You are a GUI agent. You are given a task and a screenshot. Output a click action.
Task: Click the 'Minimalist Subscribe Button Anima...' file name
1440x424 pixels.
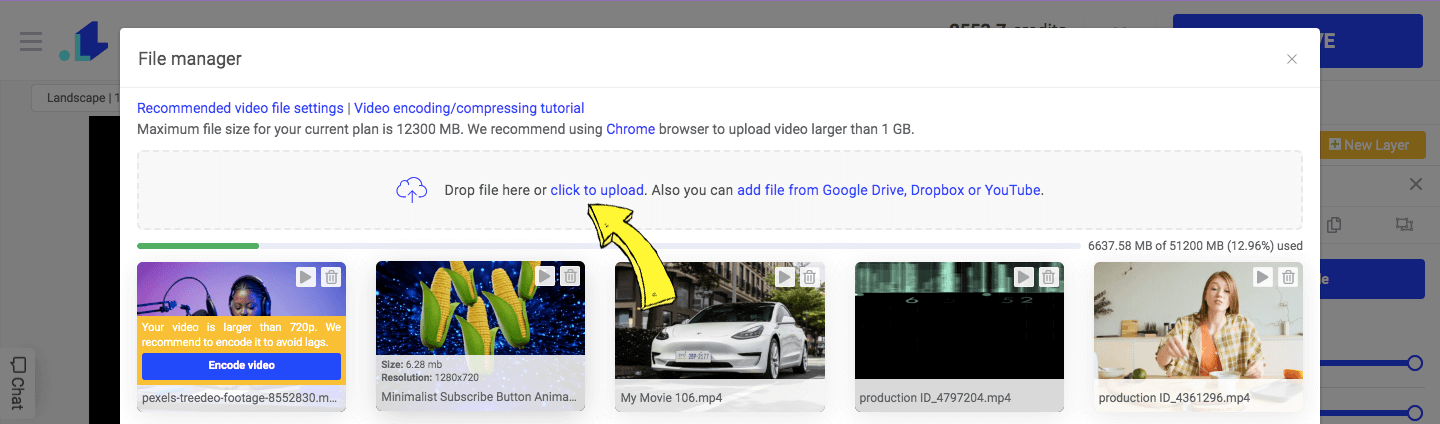coord(479,397)
